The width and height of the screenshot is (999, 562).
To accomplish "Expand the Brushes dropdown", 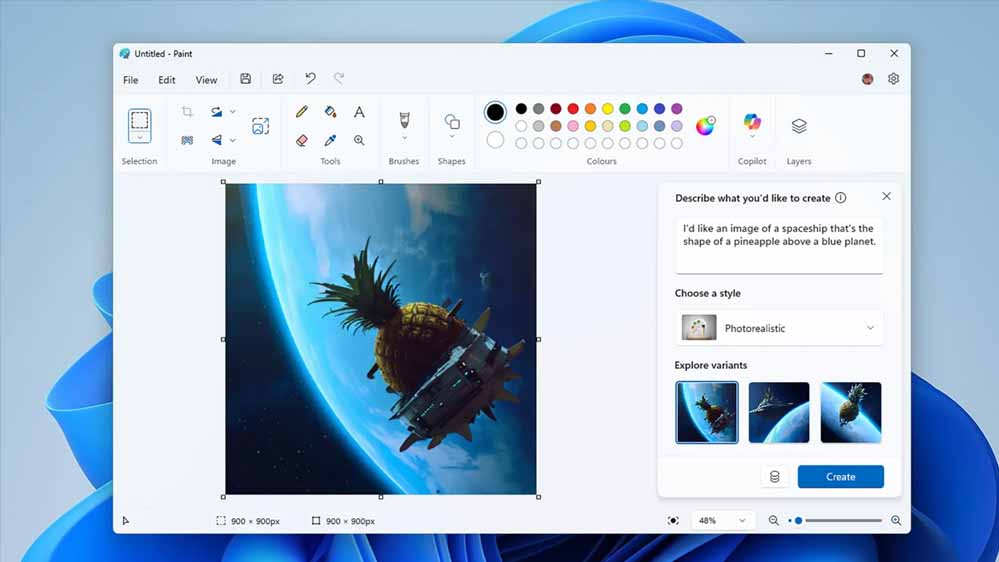I will [x=404, y=137].
